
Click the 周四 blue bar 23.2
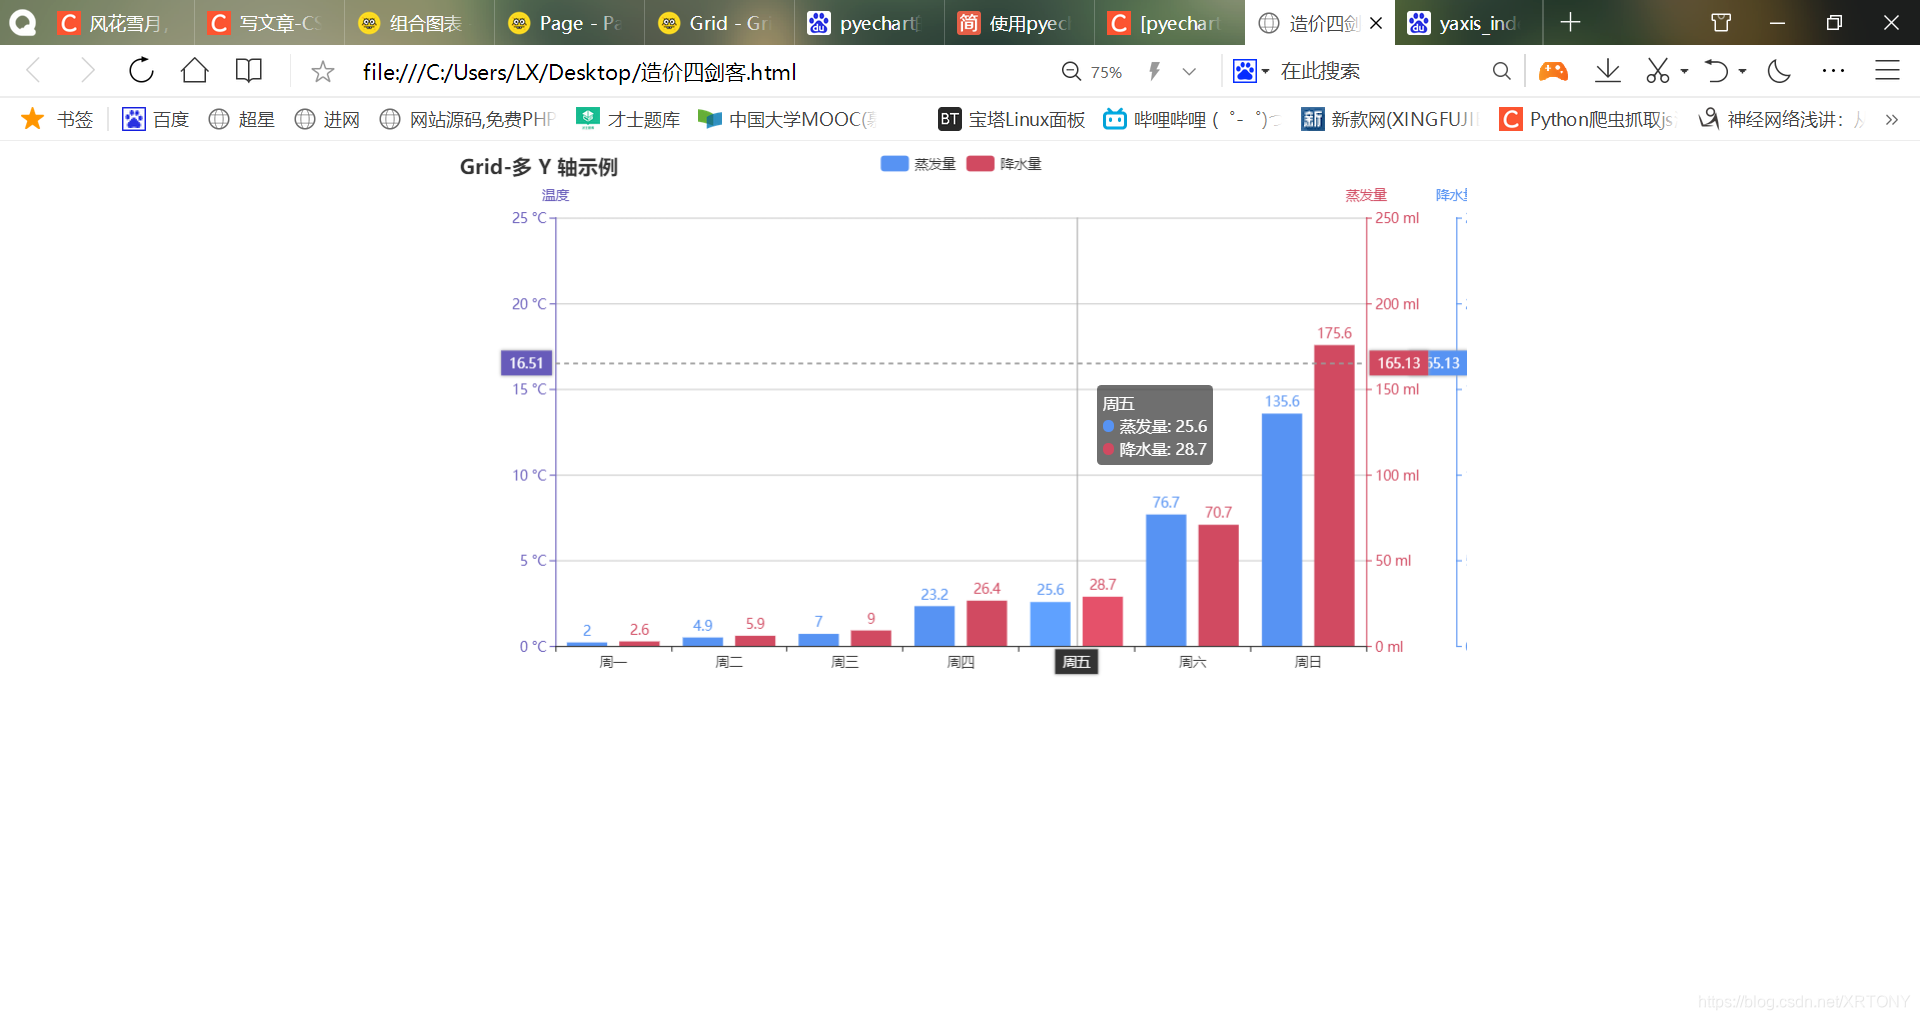(934, 626)
